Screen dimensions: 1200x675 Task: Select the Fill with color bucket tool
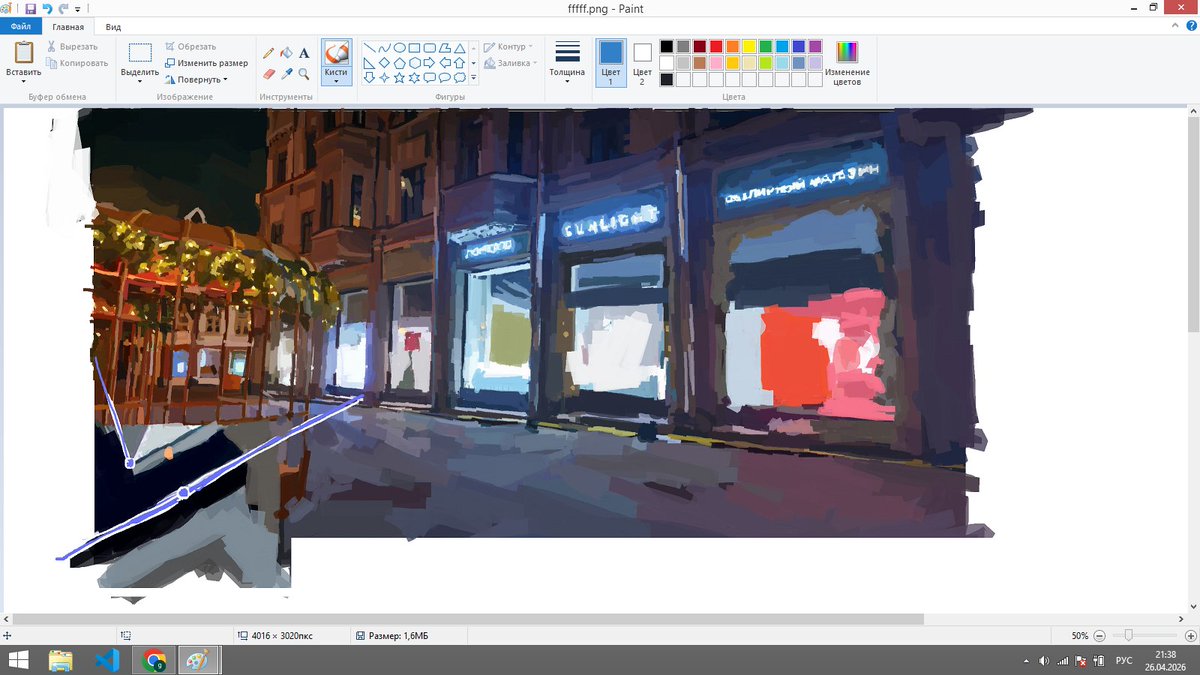(x=285, y=52)
